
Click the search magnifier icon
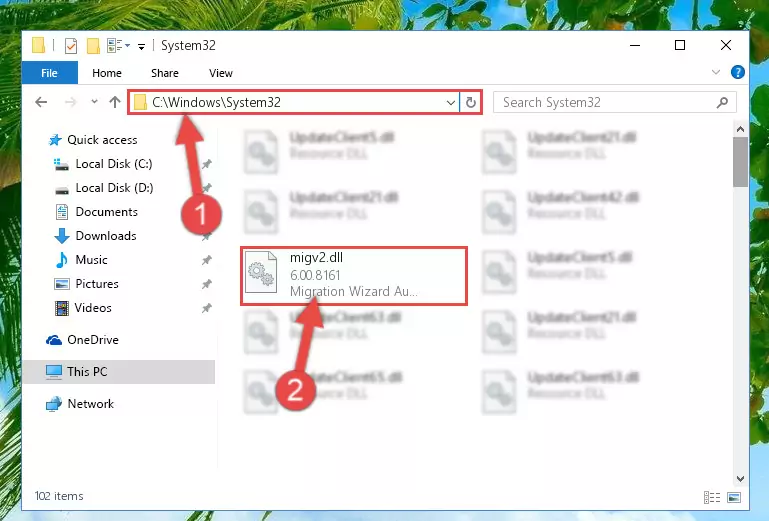point(722,103)
